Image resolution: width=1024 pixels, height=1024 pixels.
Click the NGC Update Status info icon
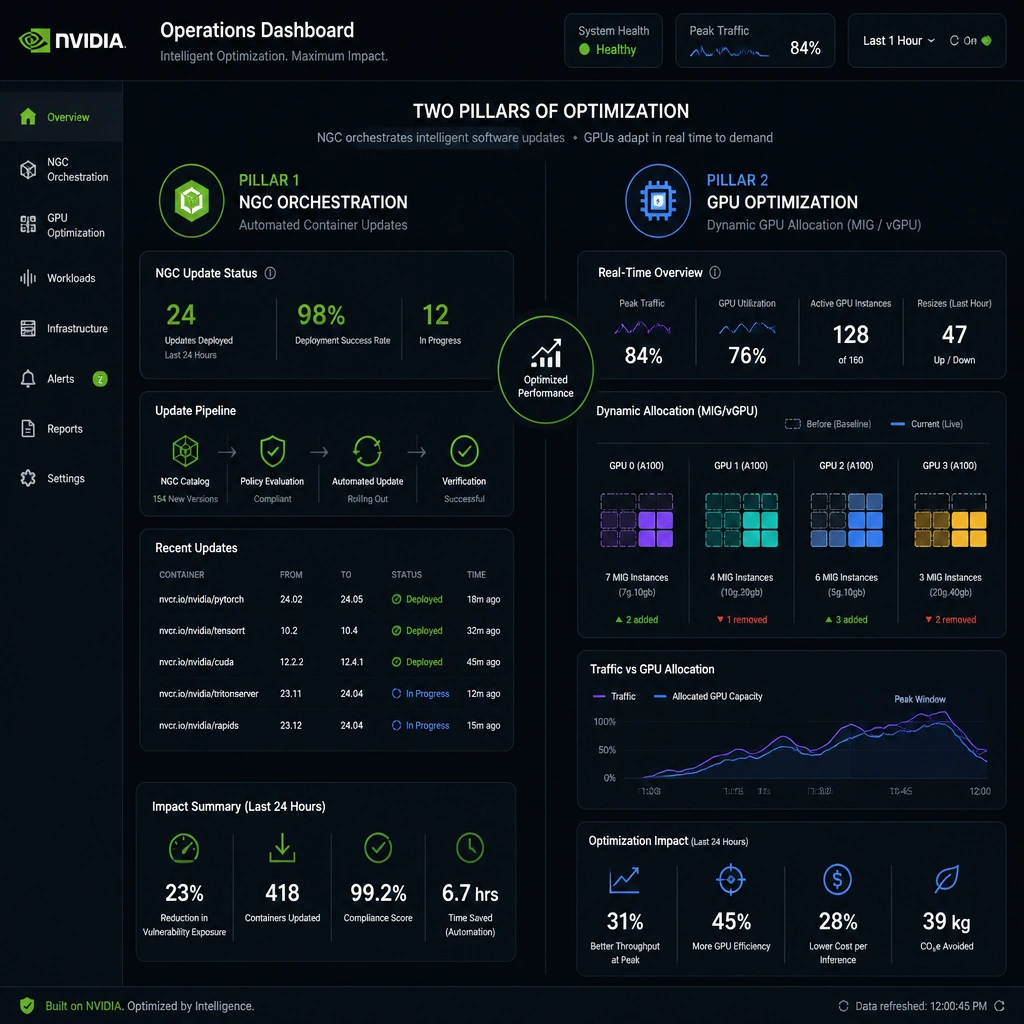click(x=270, y=273)
